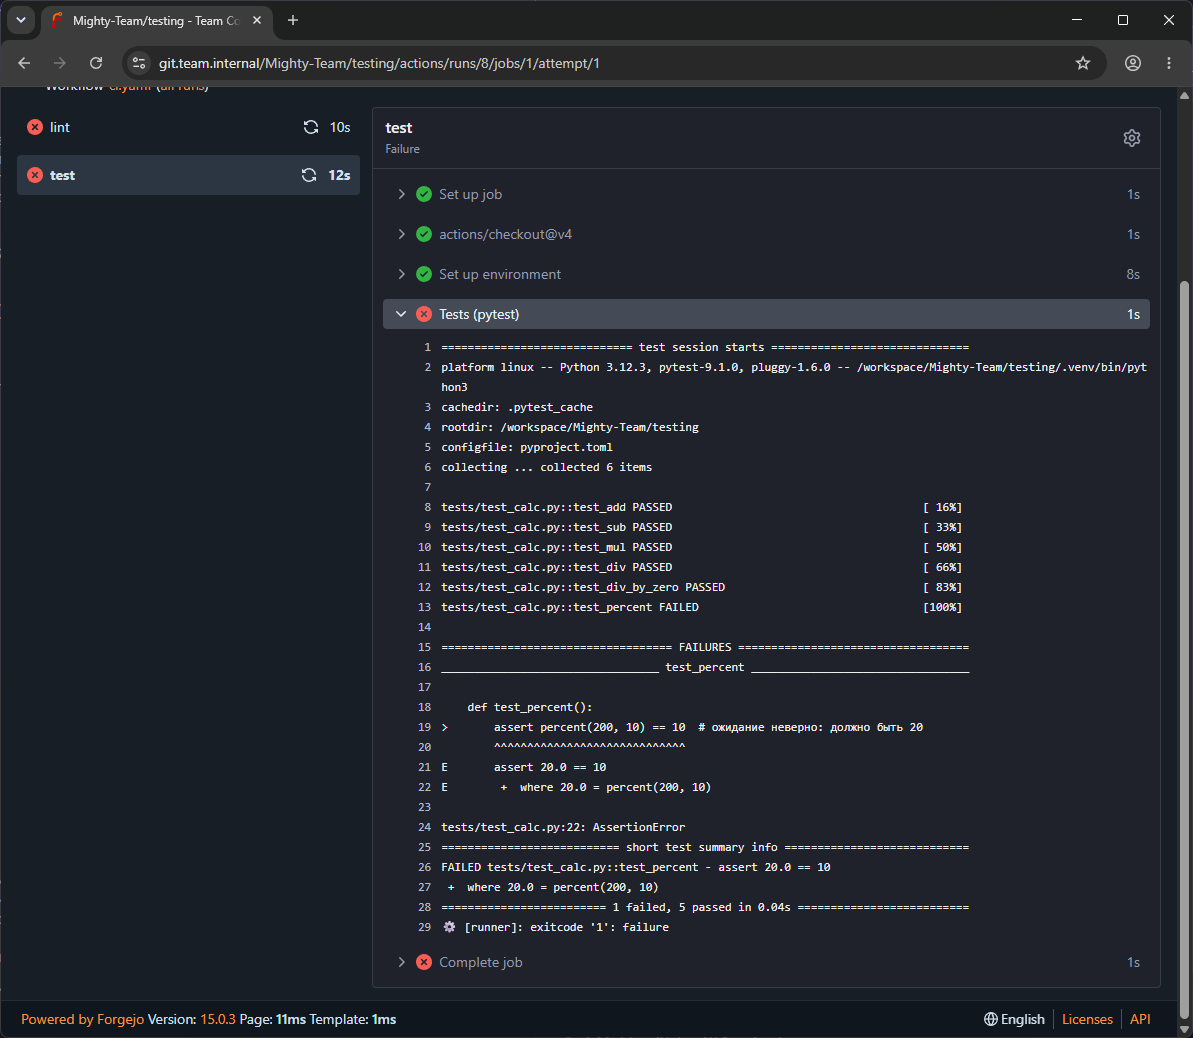Viewport: 1193px width, 1038px height.
Task: Open the 15.0.3 version link
Action: click(x=218, y=1019)
